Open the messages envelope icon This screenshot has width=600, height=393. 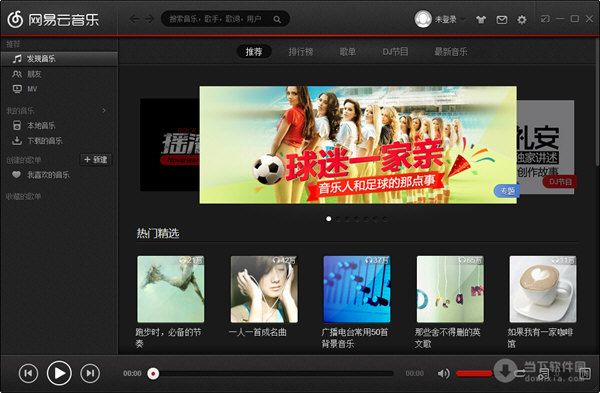[x=502, y=20]
